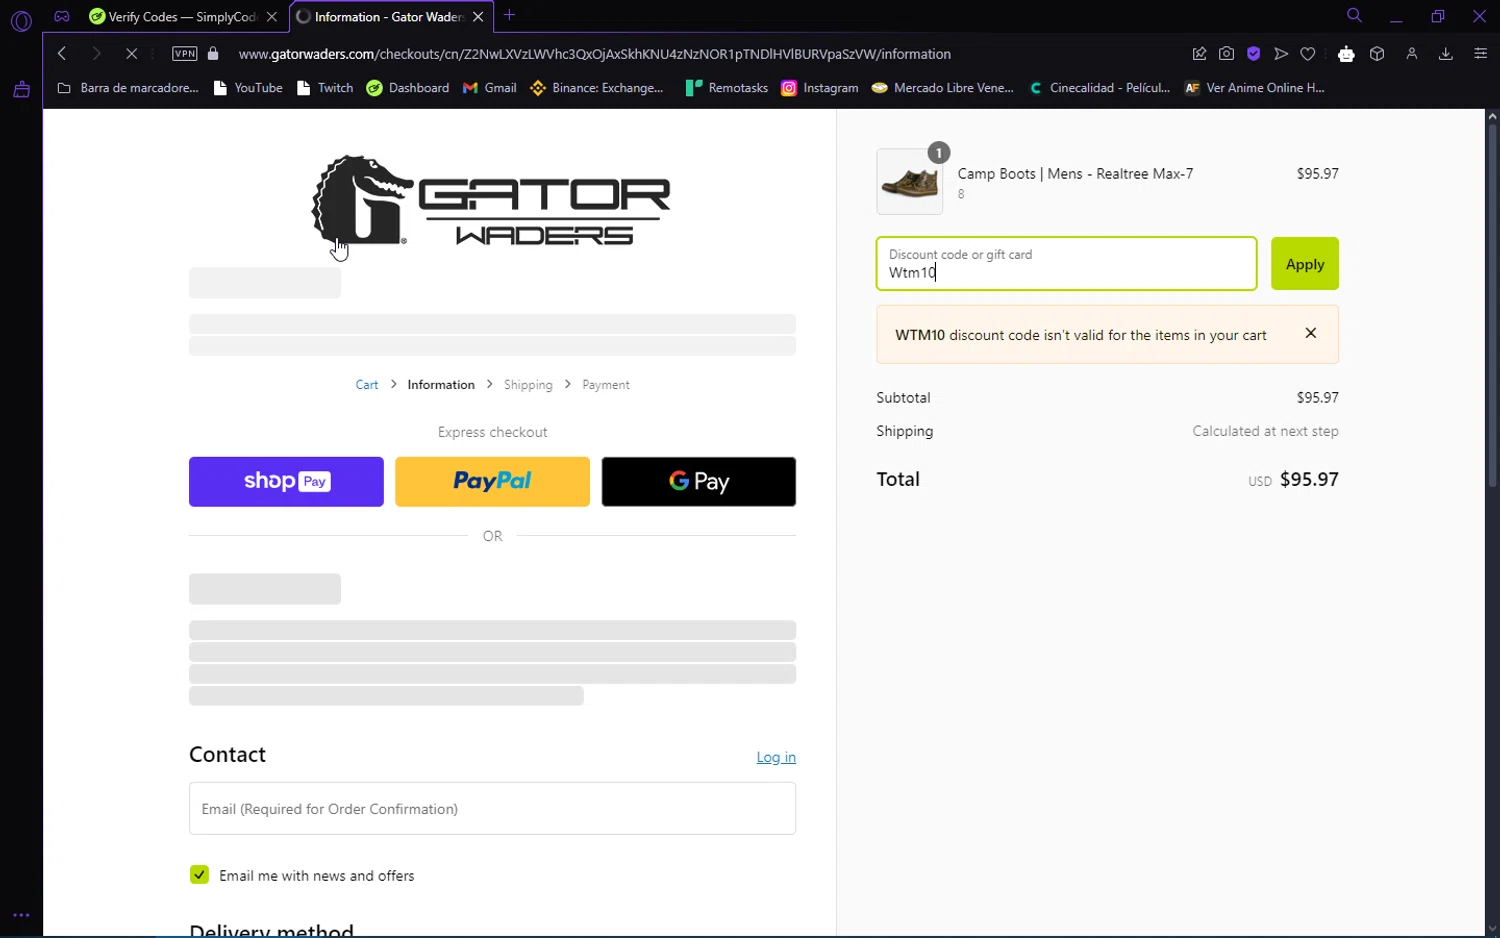Open downloads panel

click(x=1446, y=54)
